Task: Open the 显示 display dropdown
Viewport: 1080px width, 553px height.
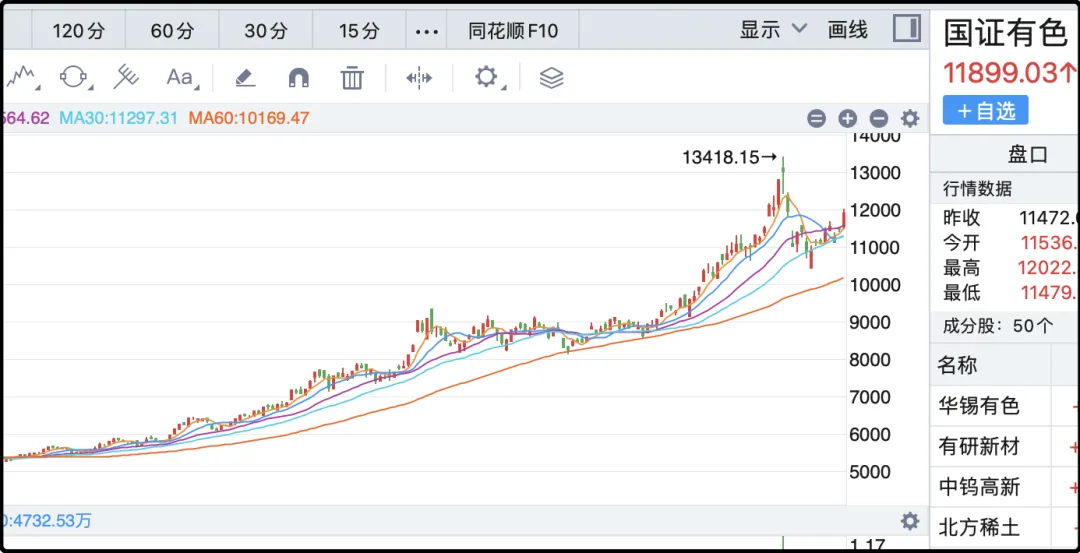Action: pos(772,30)
